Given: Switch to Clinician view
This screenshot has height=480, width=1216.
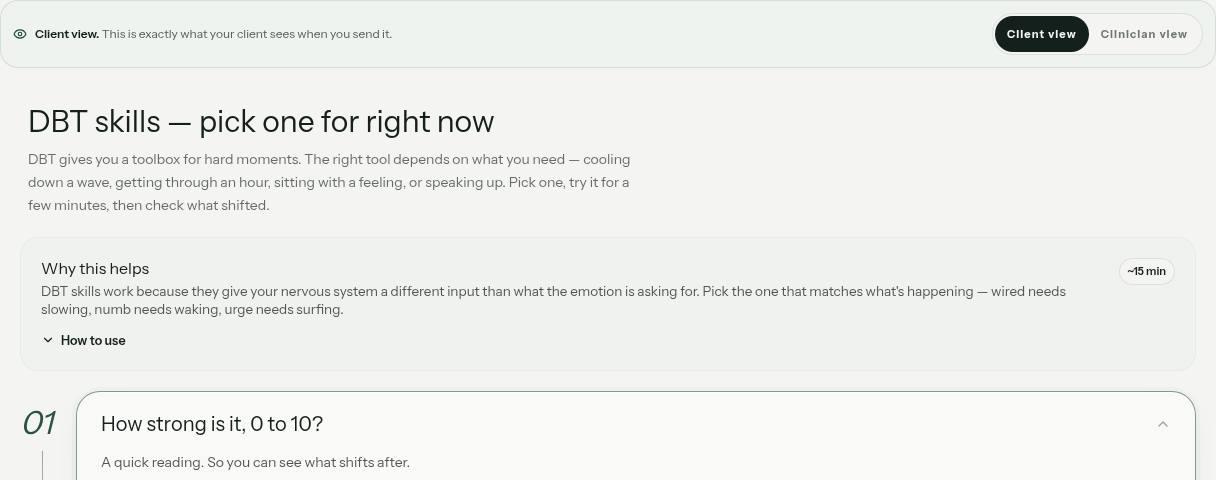Looking at the screenshot, I should [1143, 34].
